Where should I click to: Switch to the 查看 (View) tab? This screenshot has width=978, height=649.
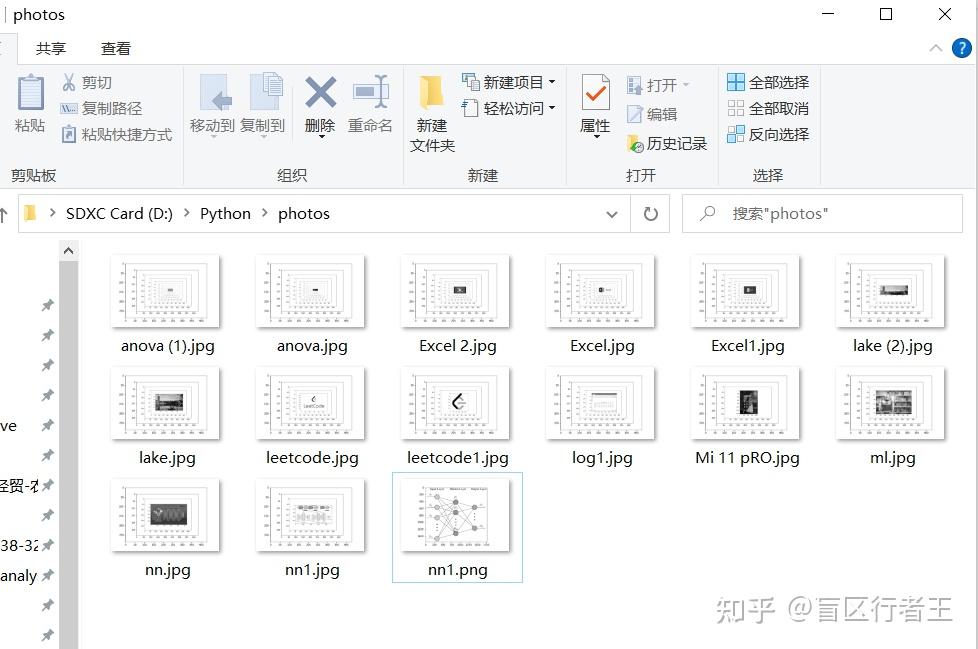(x=115, y=47)
